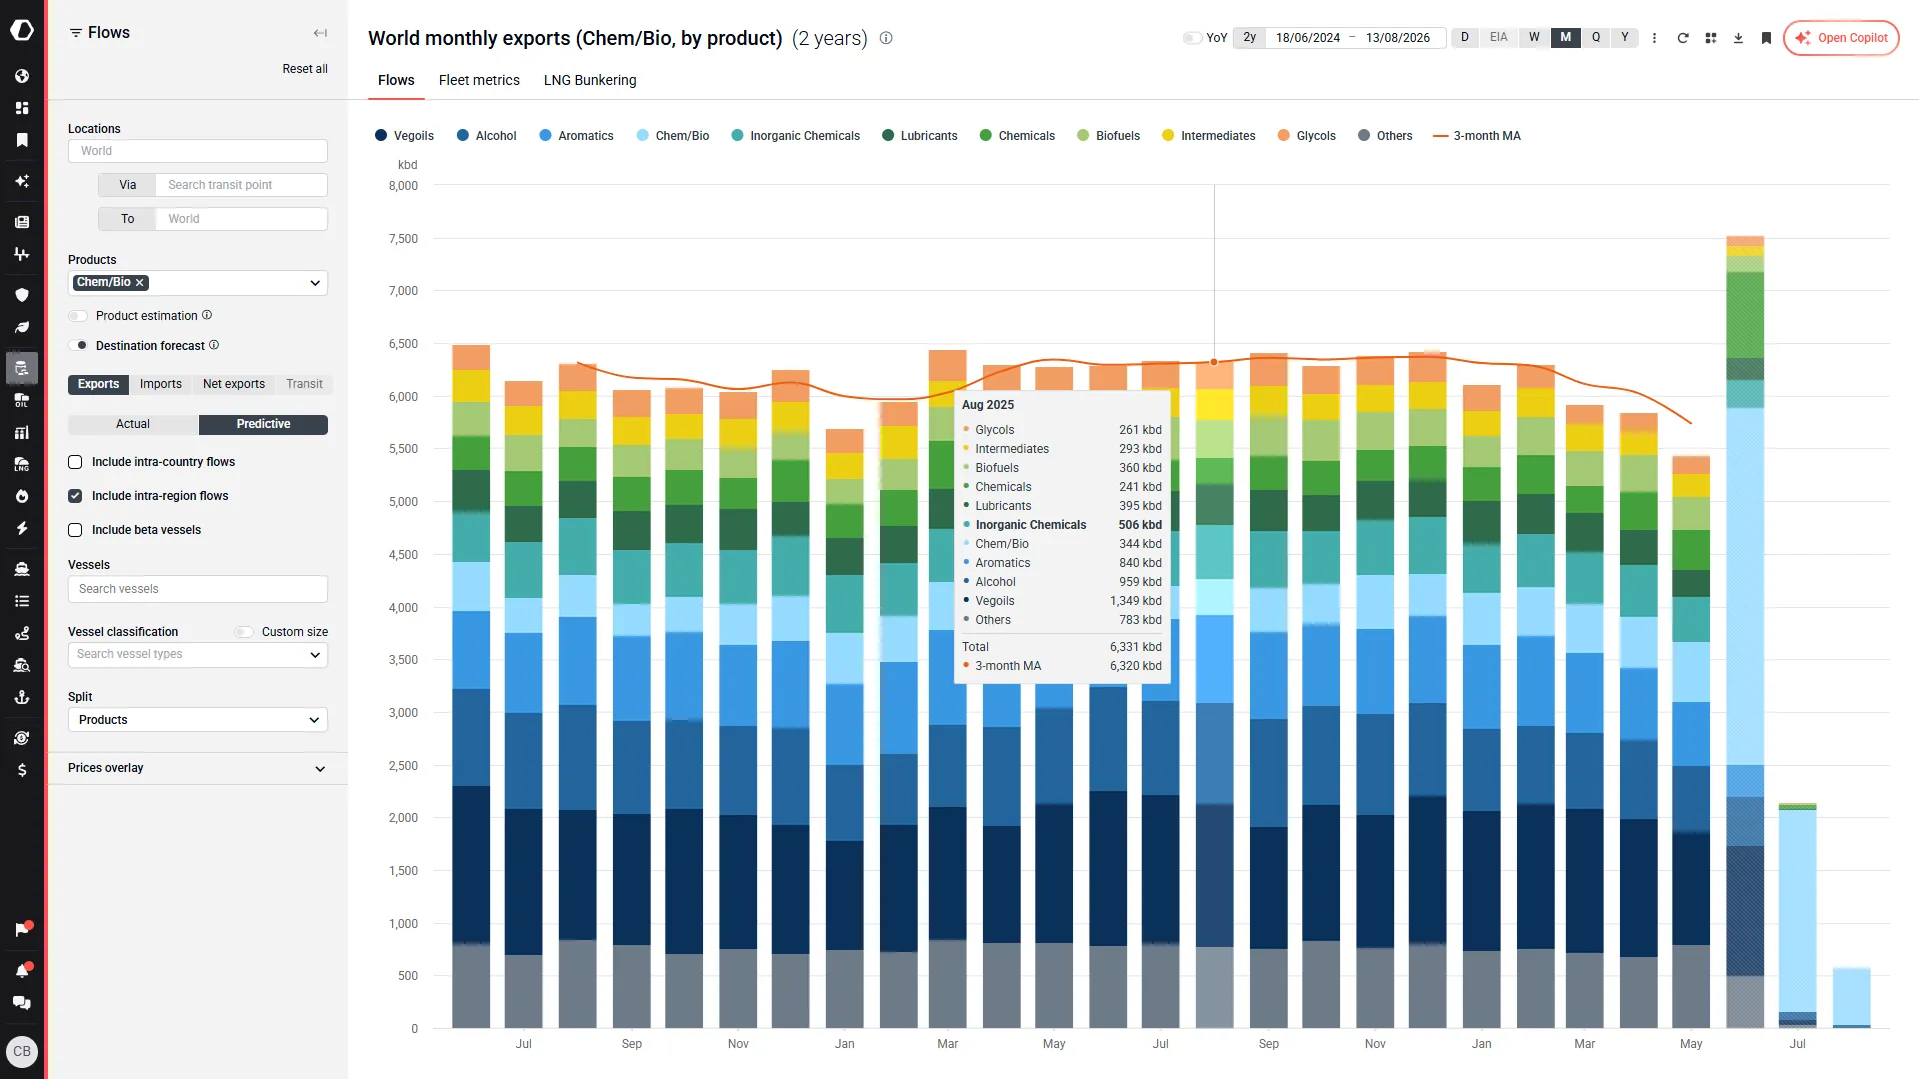Open the 2y time range selector
The image size is (1919, 1079).
tap(1249, 38)
